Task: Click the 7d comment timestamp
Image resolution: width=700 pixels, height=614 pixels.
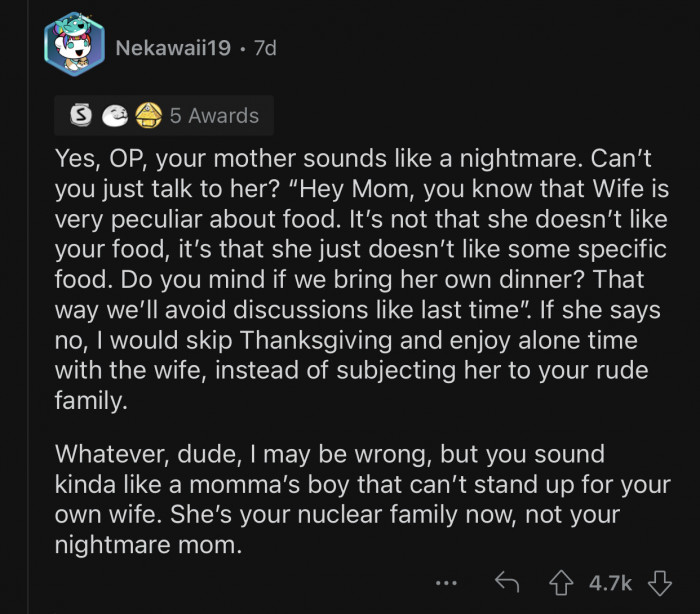Action: click(263, 47)
